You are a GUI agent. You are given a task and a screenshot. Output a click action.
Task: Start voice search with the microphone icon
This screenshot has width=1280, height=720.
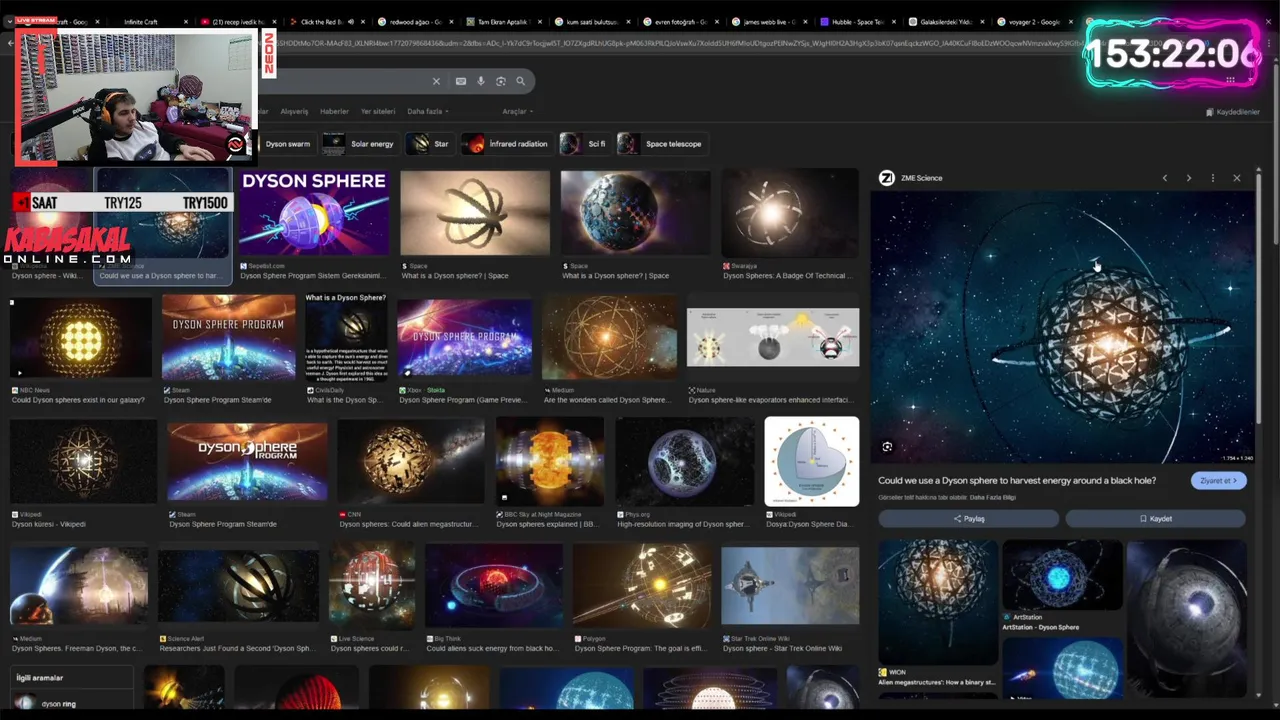[x=480, y=81]
